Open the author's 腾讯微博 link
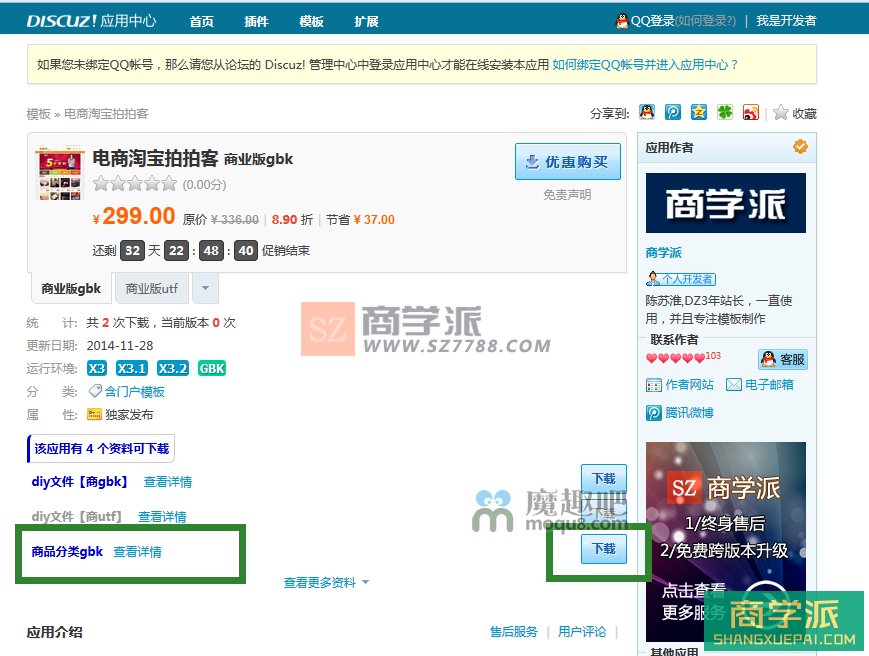Screen dimensions: 869x656 point(680,413)
